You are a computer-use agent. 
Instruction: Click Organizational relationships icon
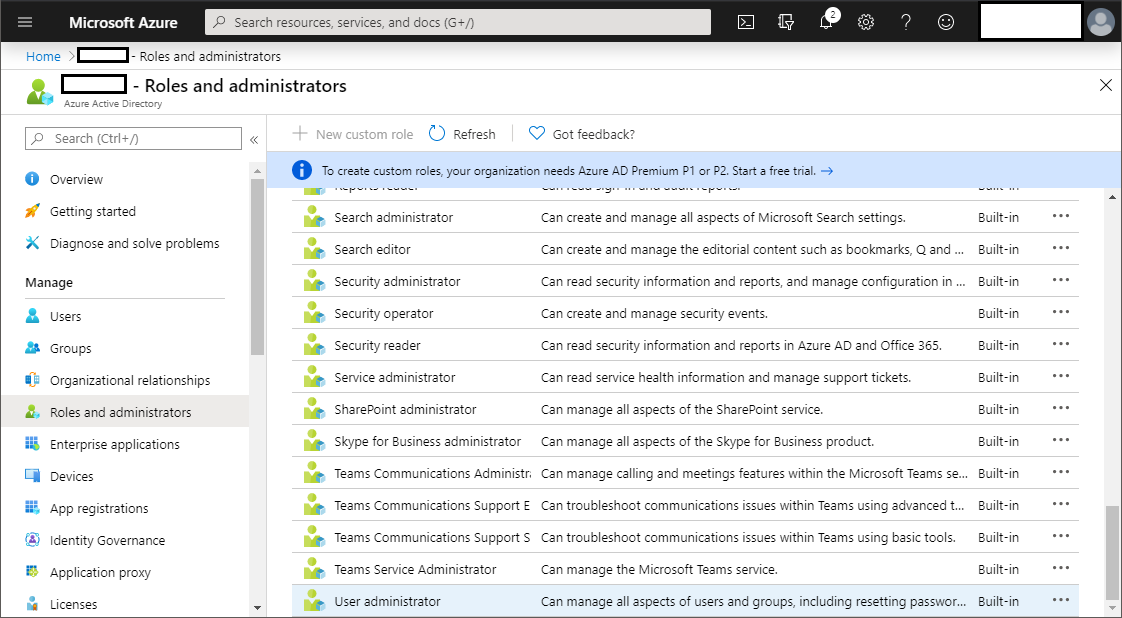point(32,380)
